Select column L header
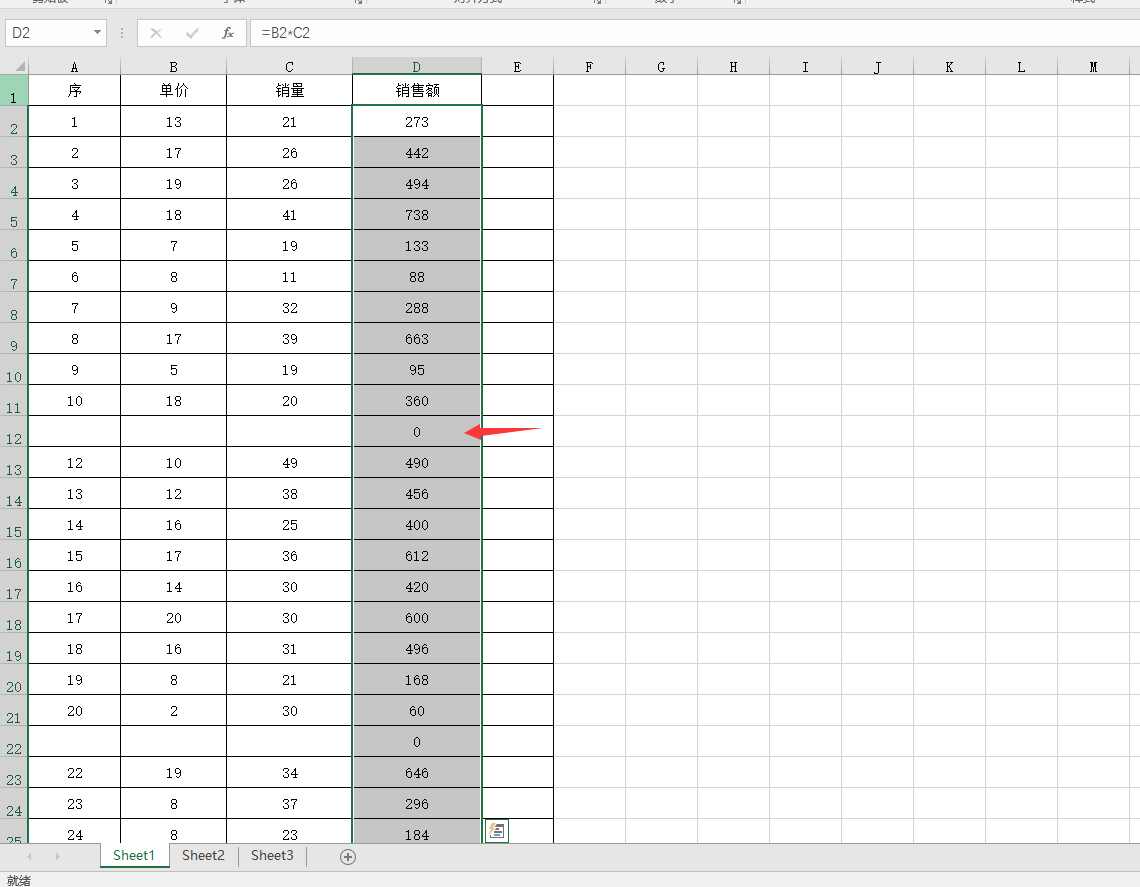 tap(1021, 67)
